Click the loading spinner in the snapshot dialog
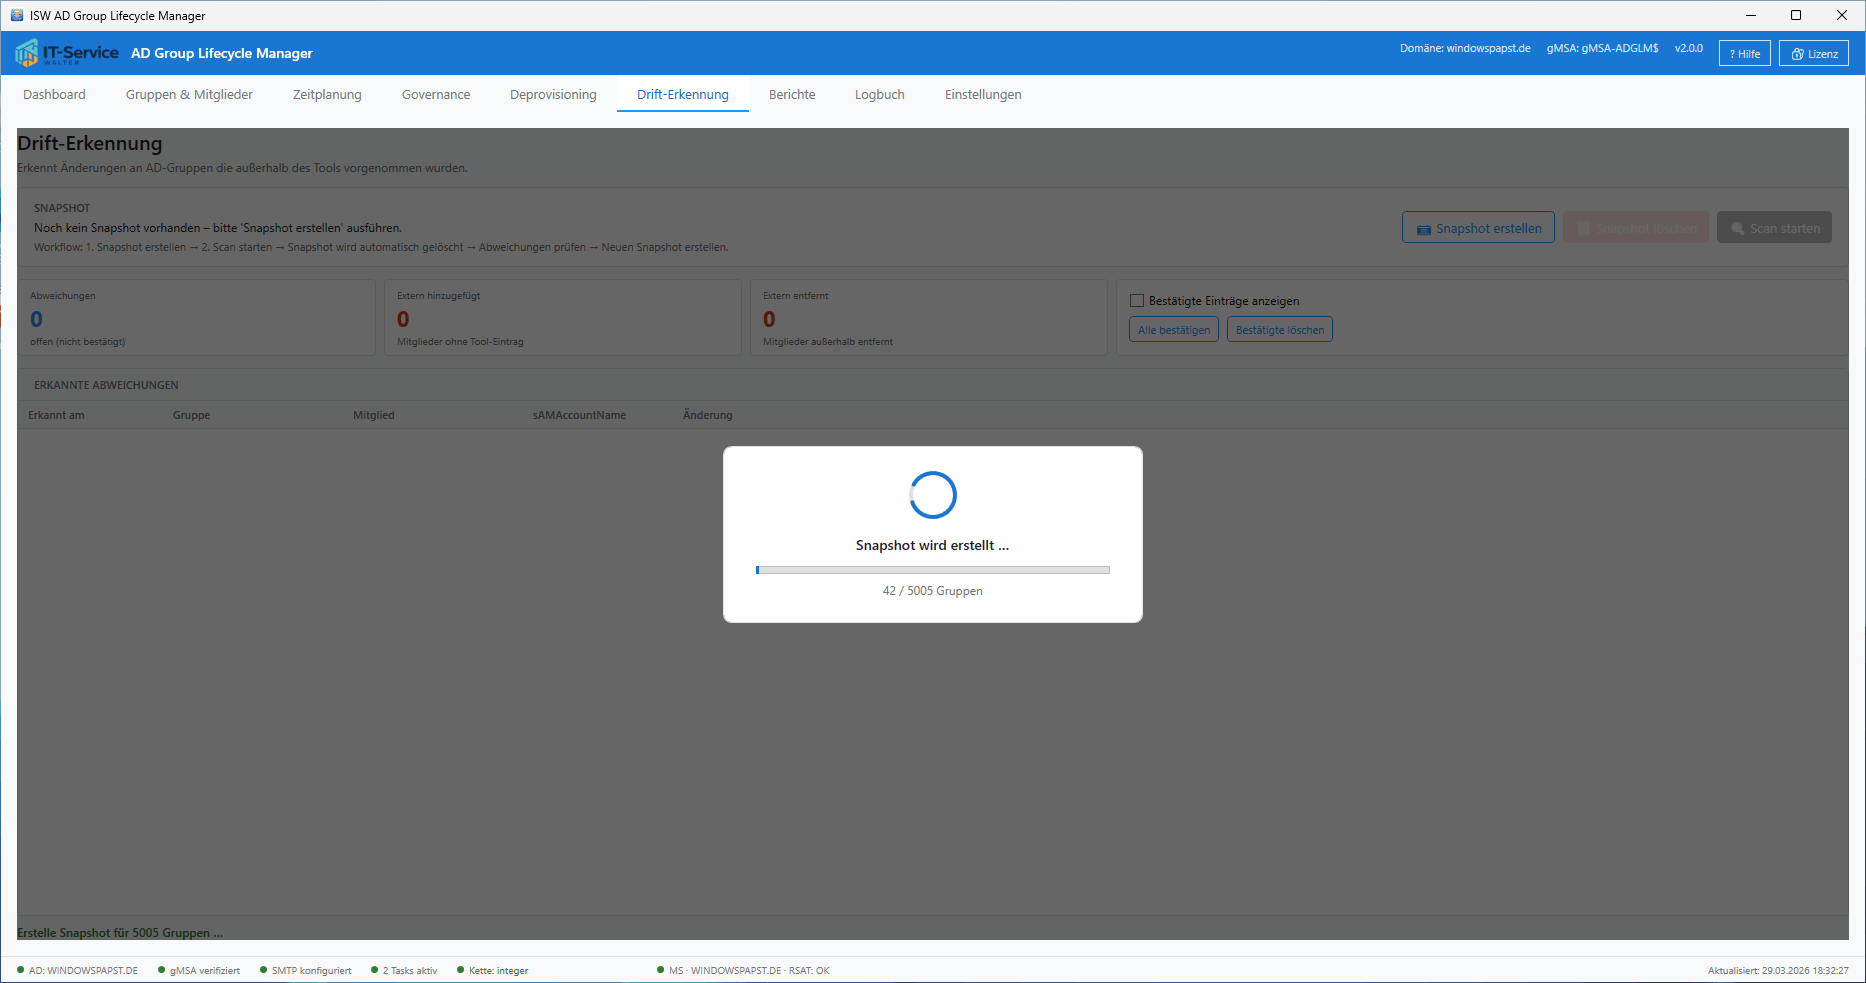The image size is (1866, 983). tap(932, 495)
